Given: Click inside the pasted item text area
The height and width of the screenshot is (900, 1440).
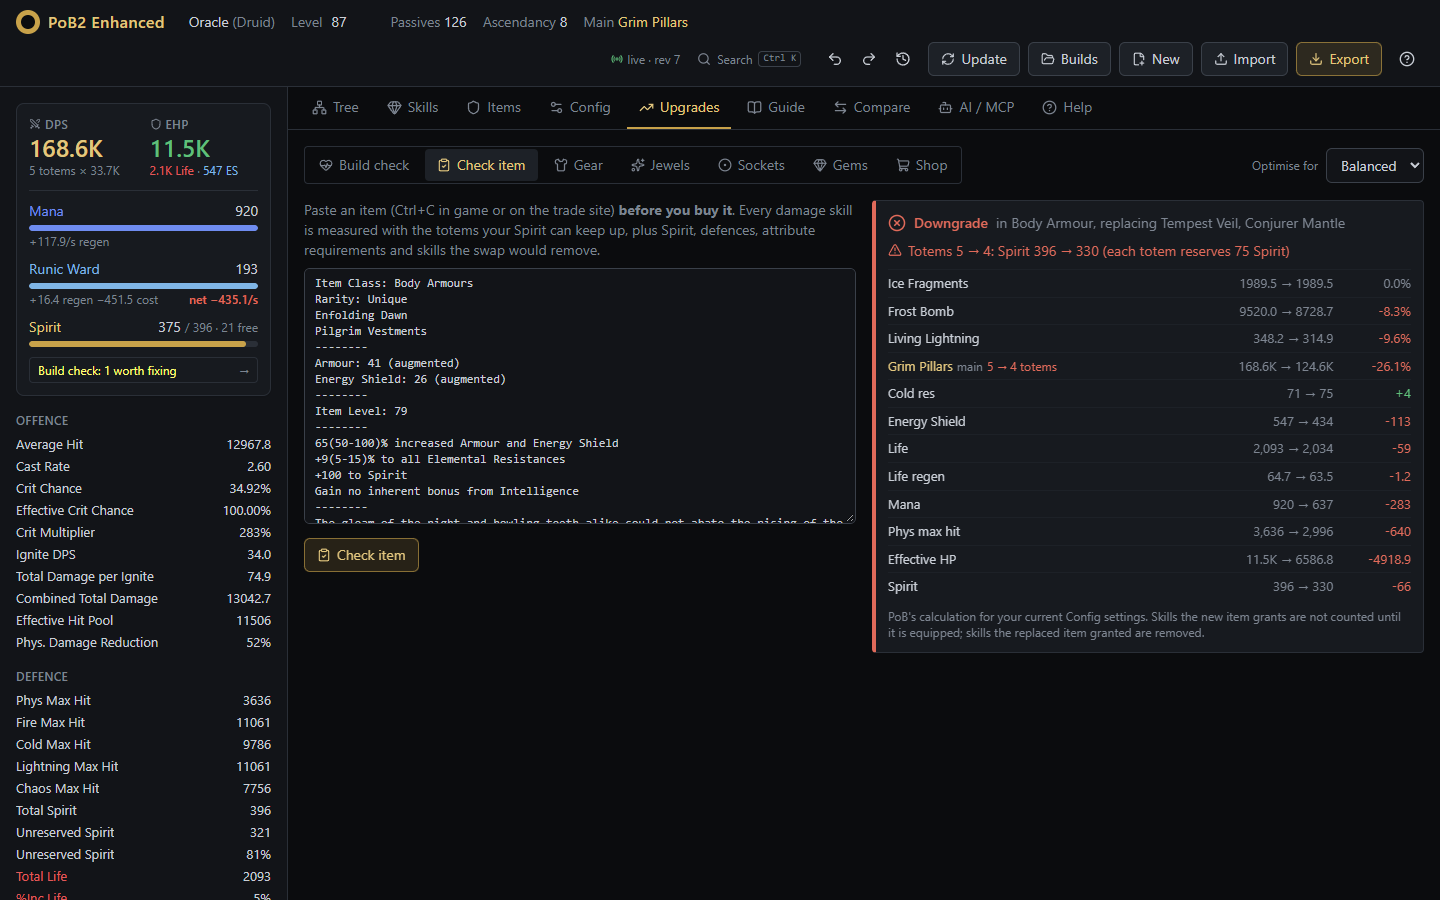Looking at the screenshot, I should (580, 395).
